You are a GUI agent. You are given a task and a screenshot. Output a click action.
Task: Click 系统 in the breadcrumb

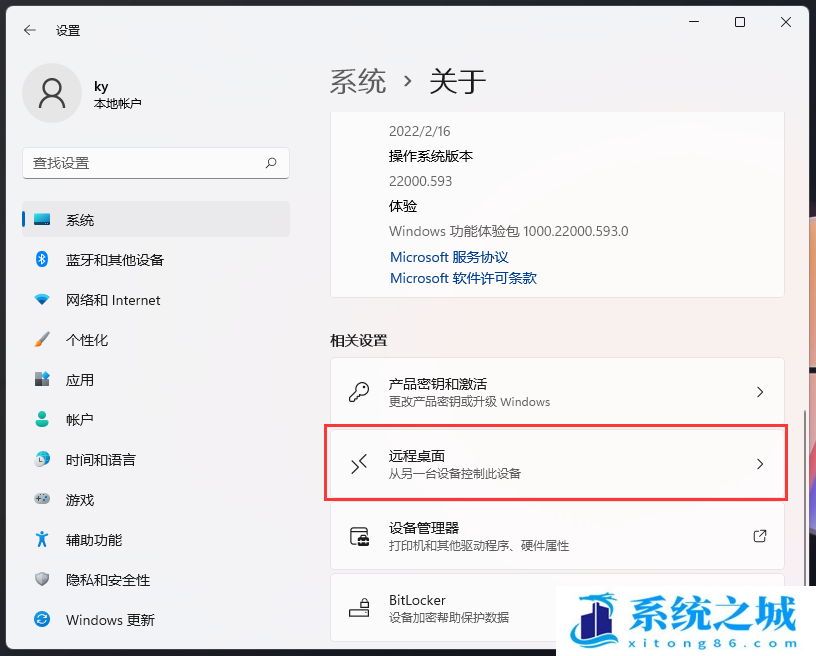click(358, 82)
